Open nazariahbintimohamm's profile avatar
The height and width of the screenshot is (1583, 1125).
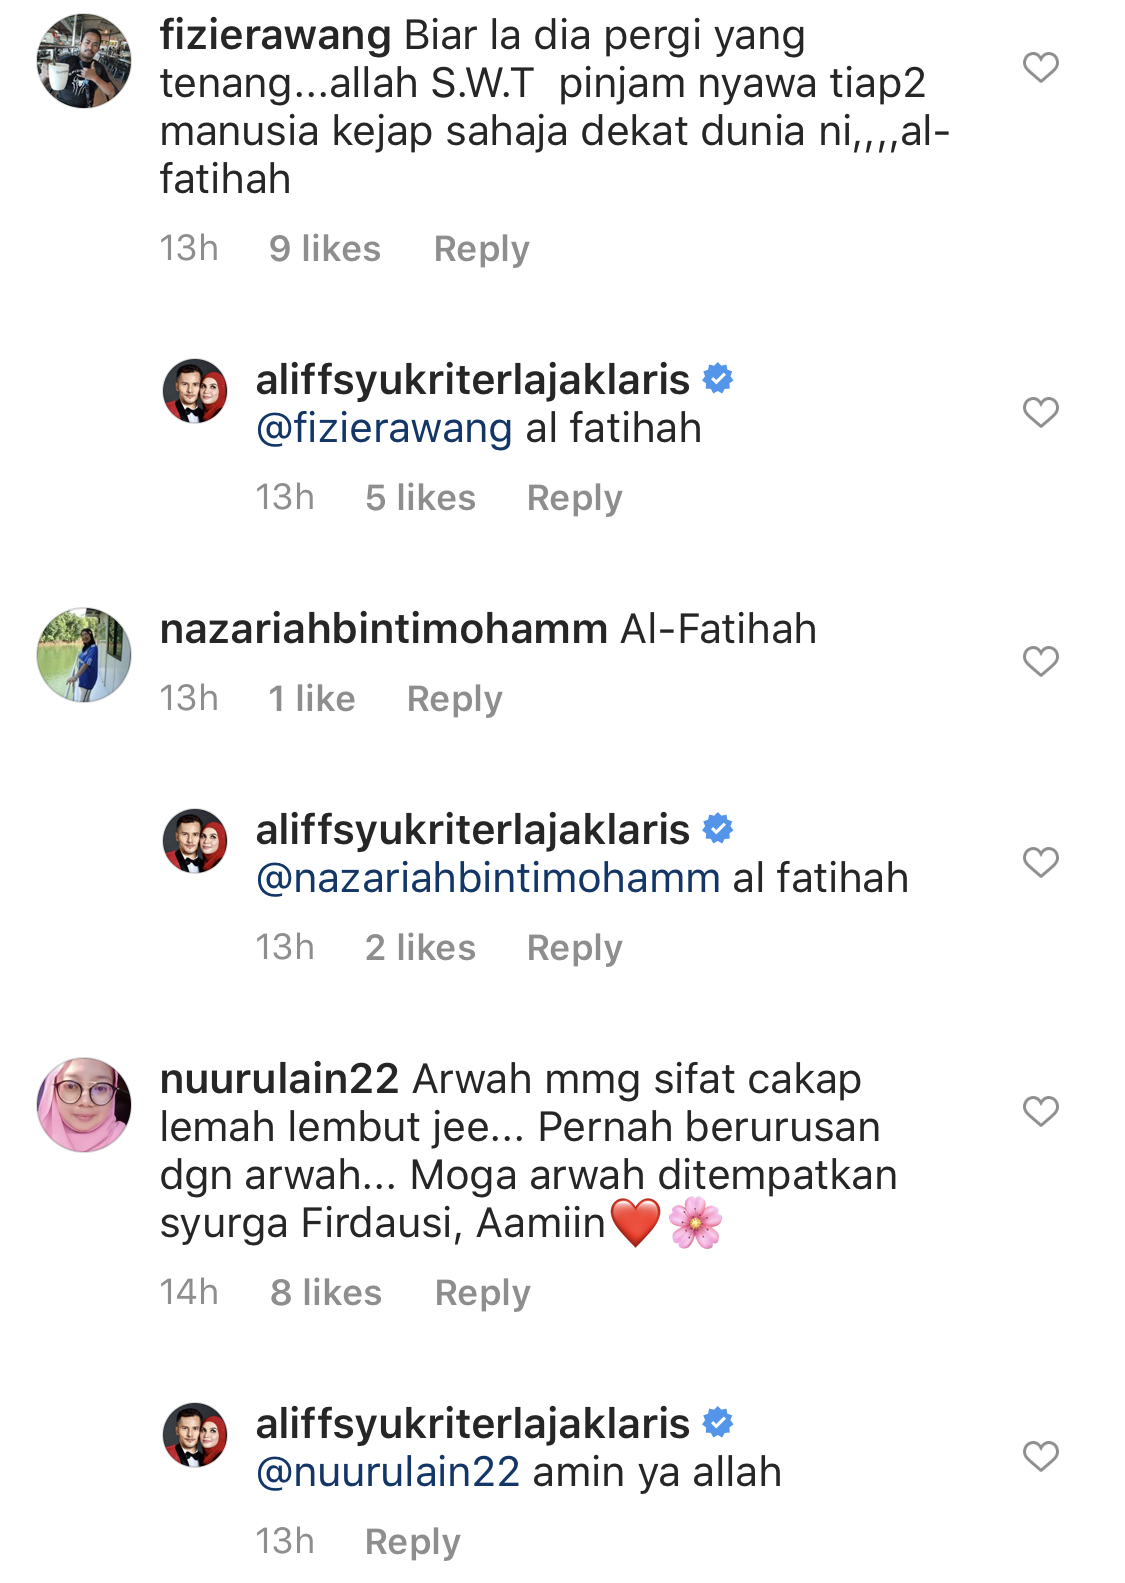[84, 654]
